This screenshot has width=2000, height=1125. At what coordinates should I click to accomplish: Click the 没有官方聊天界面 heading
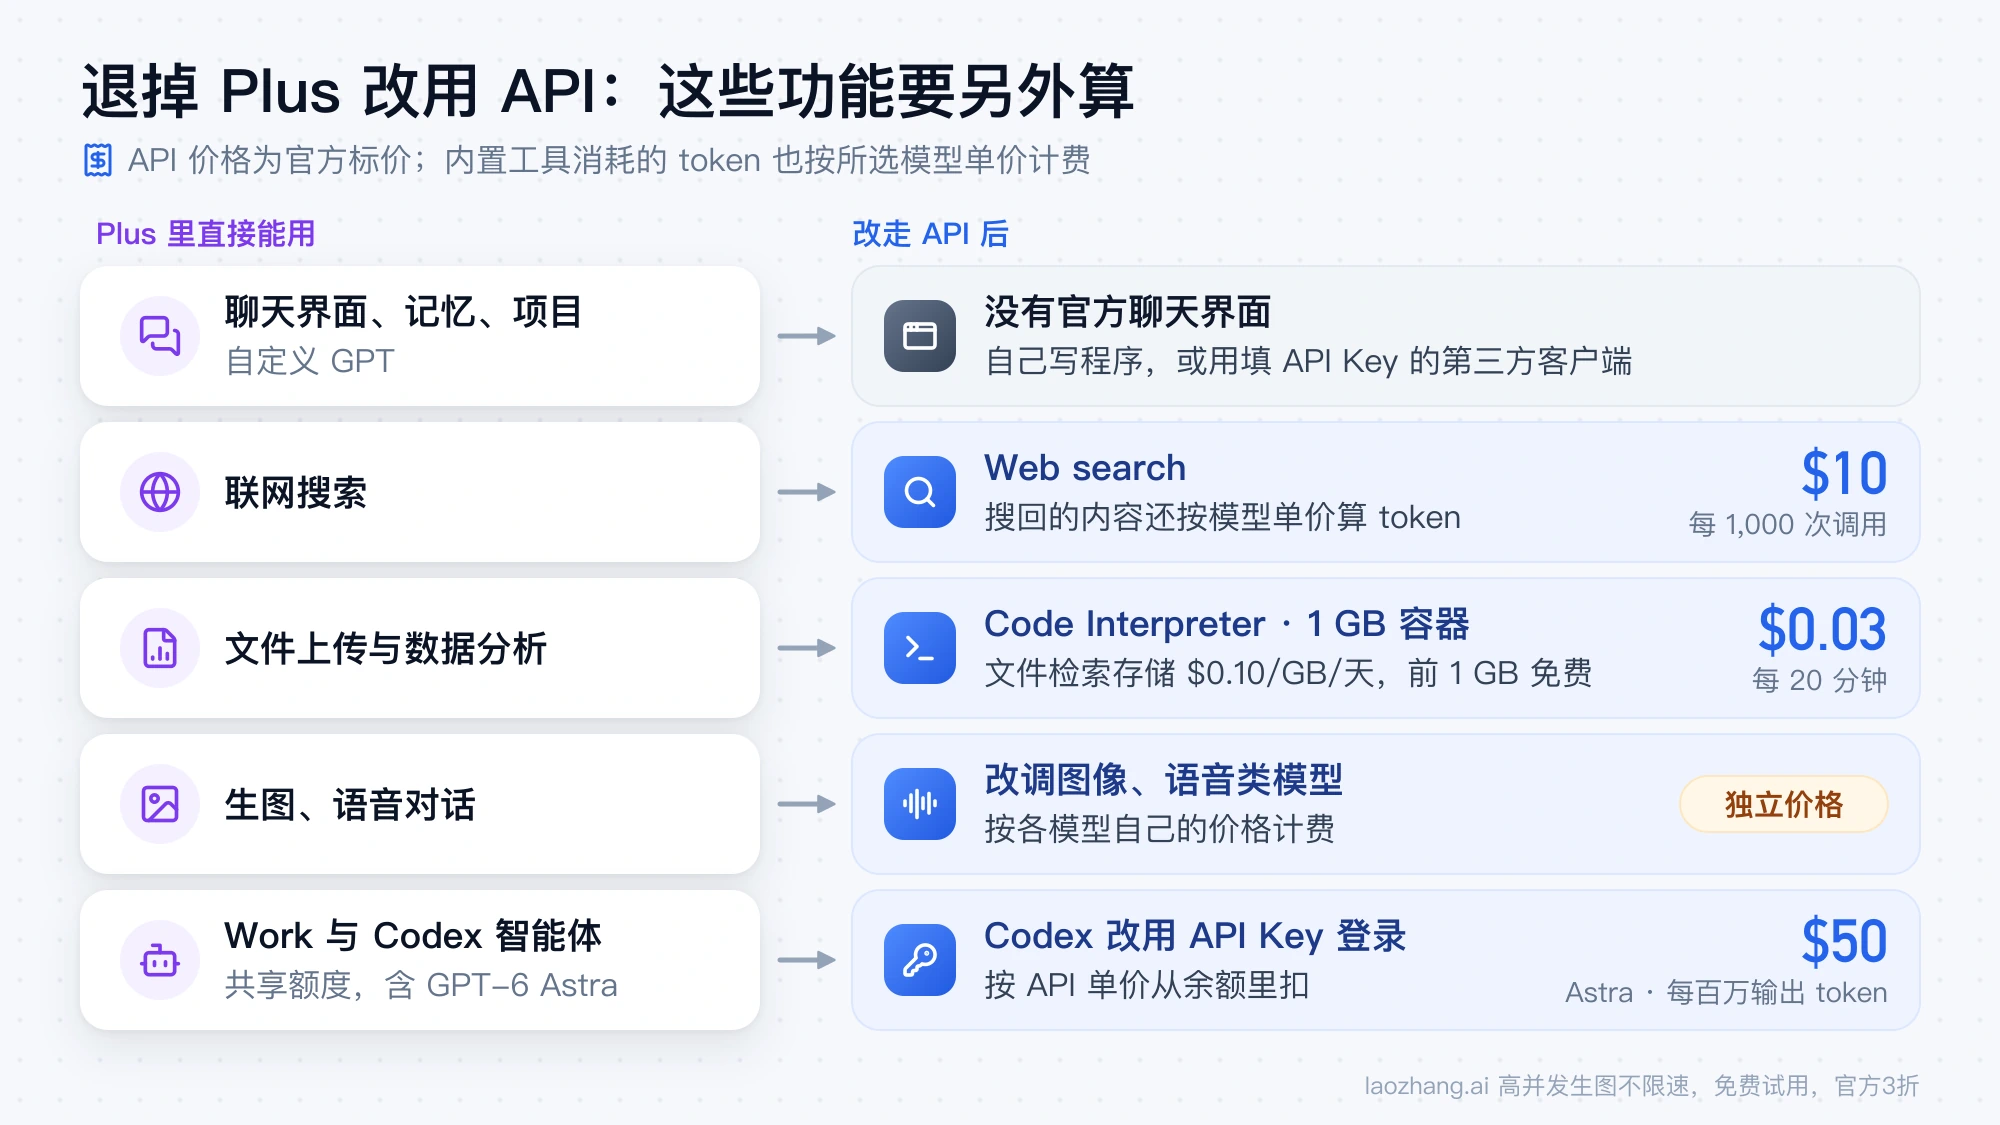(x=1128, y=312)
